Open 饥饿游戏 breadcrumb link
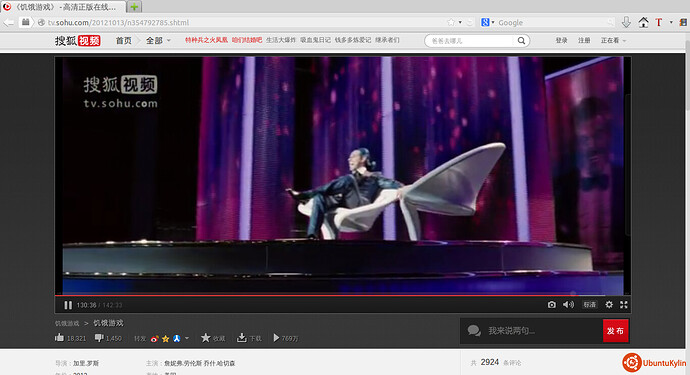This screenshot has height=375, width=690. pos(67,324)
